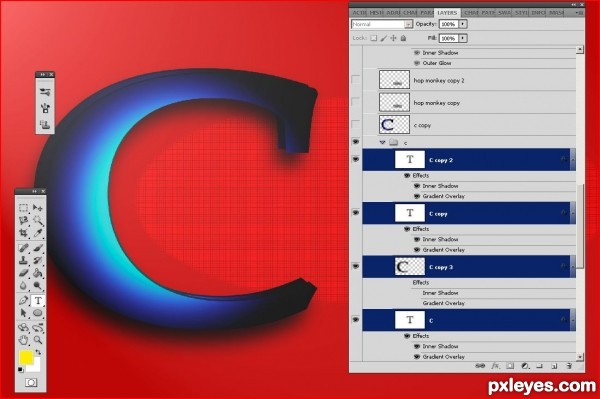Screen dimensions: 600x399
Task: Select the Zoom magnifier tool
Action: [x=38, y=340]
